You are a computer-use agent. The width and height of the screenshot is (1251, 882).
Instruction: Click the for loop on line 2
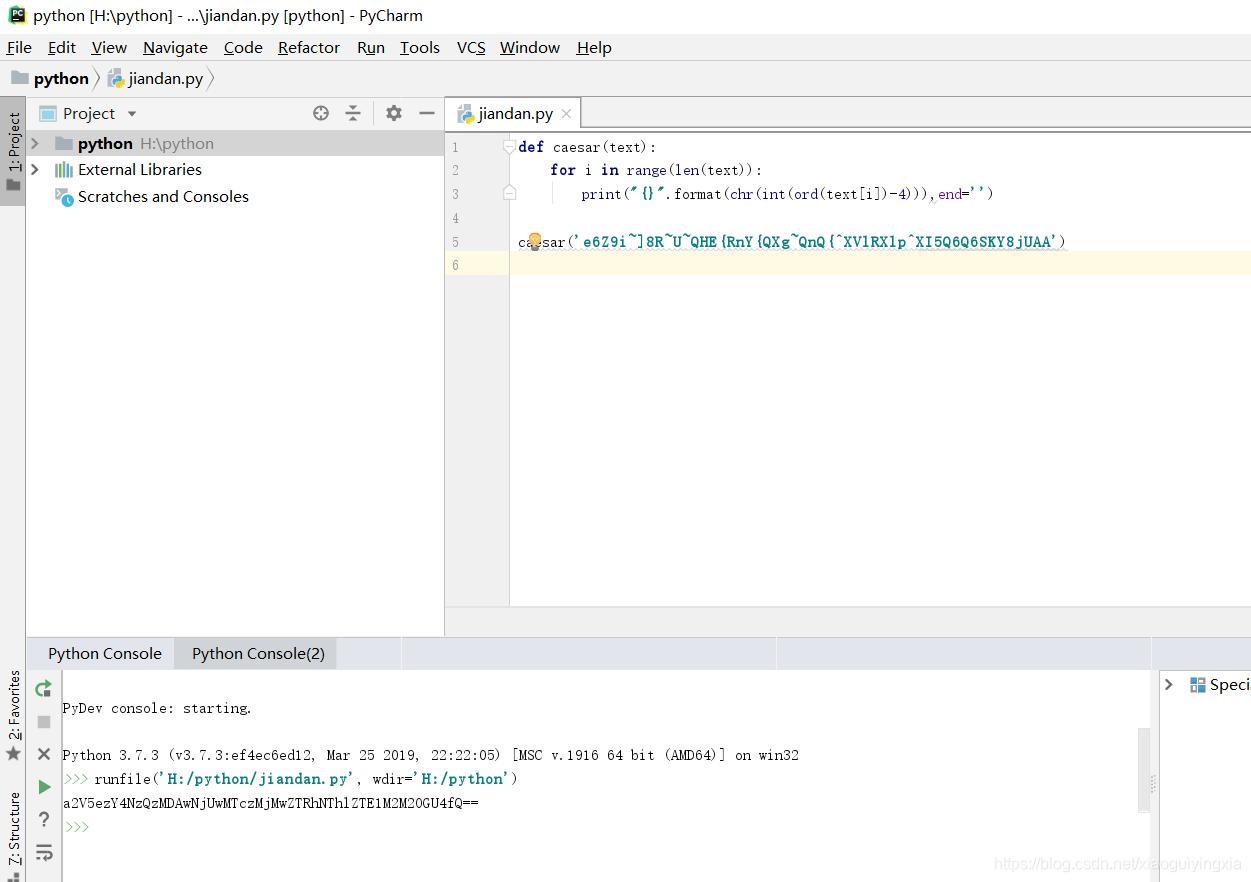coord(656,170)
